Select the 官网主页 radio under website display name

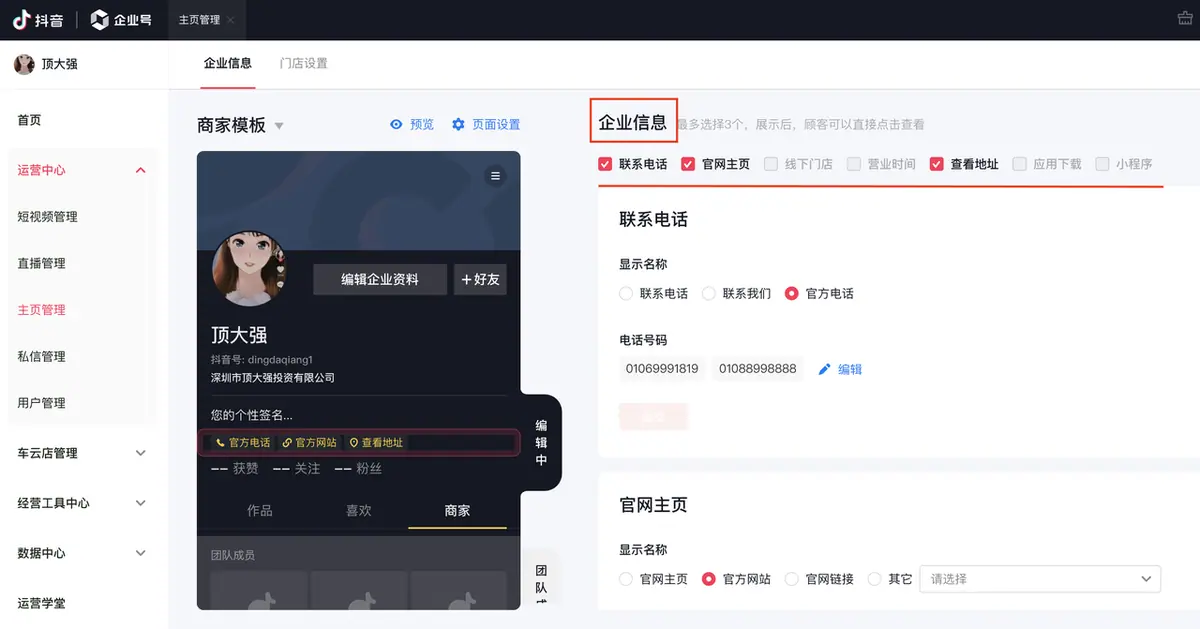coord(626,579)
